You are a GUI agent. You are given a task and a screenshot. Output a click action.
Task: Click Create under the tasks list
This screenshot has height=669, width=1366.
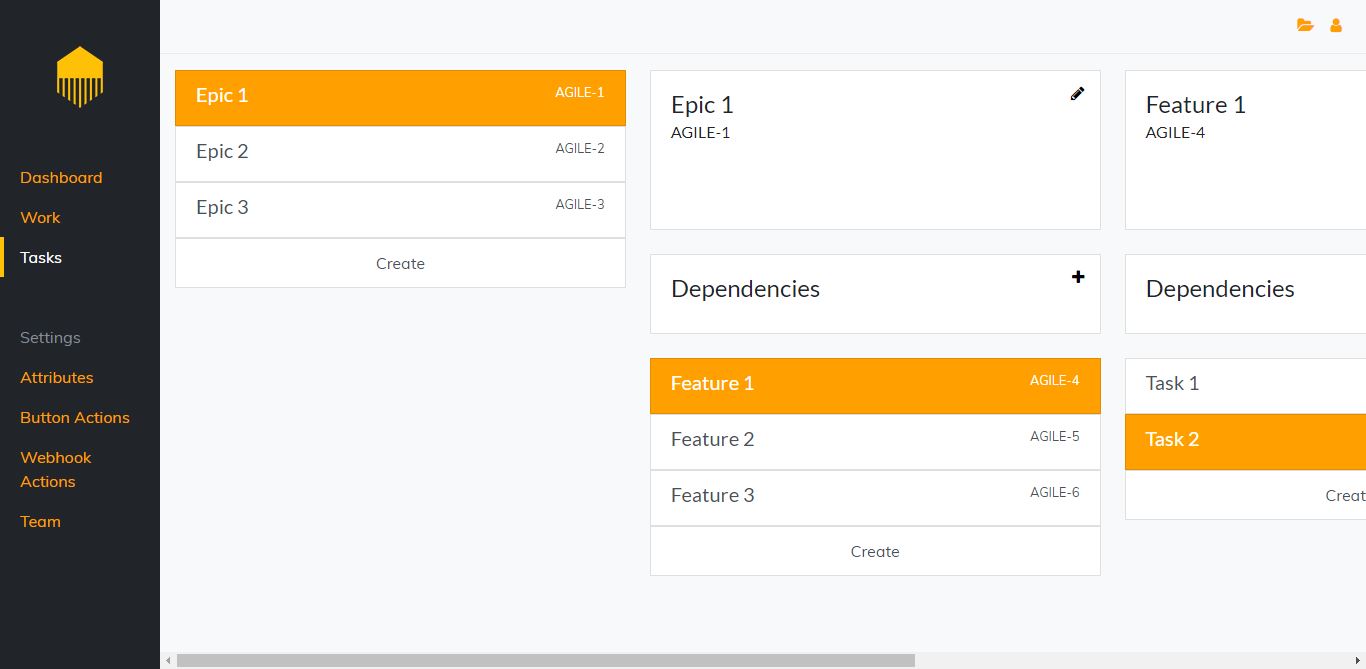[x=1245, y=495]
